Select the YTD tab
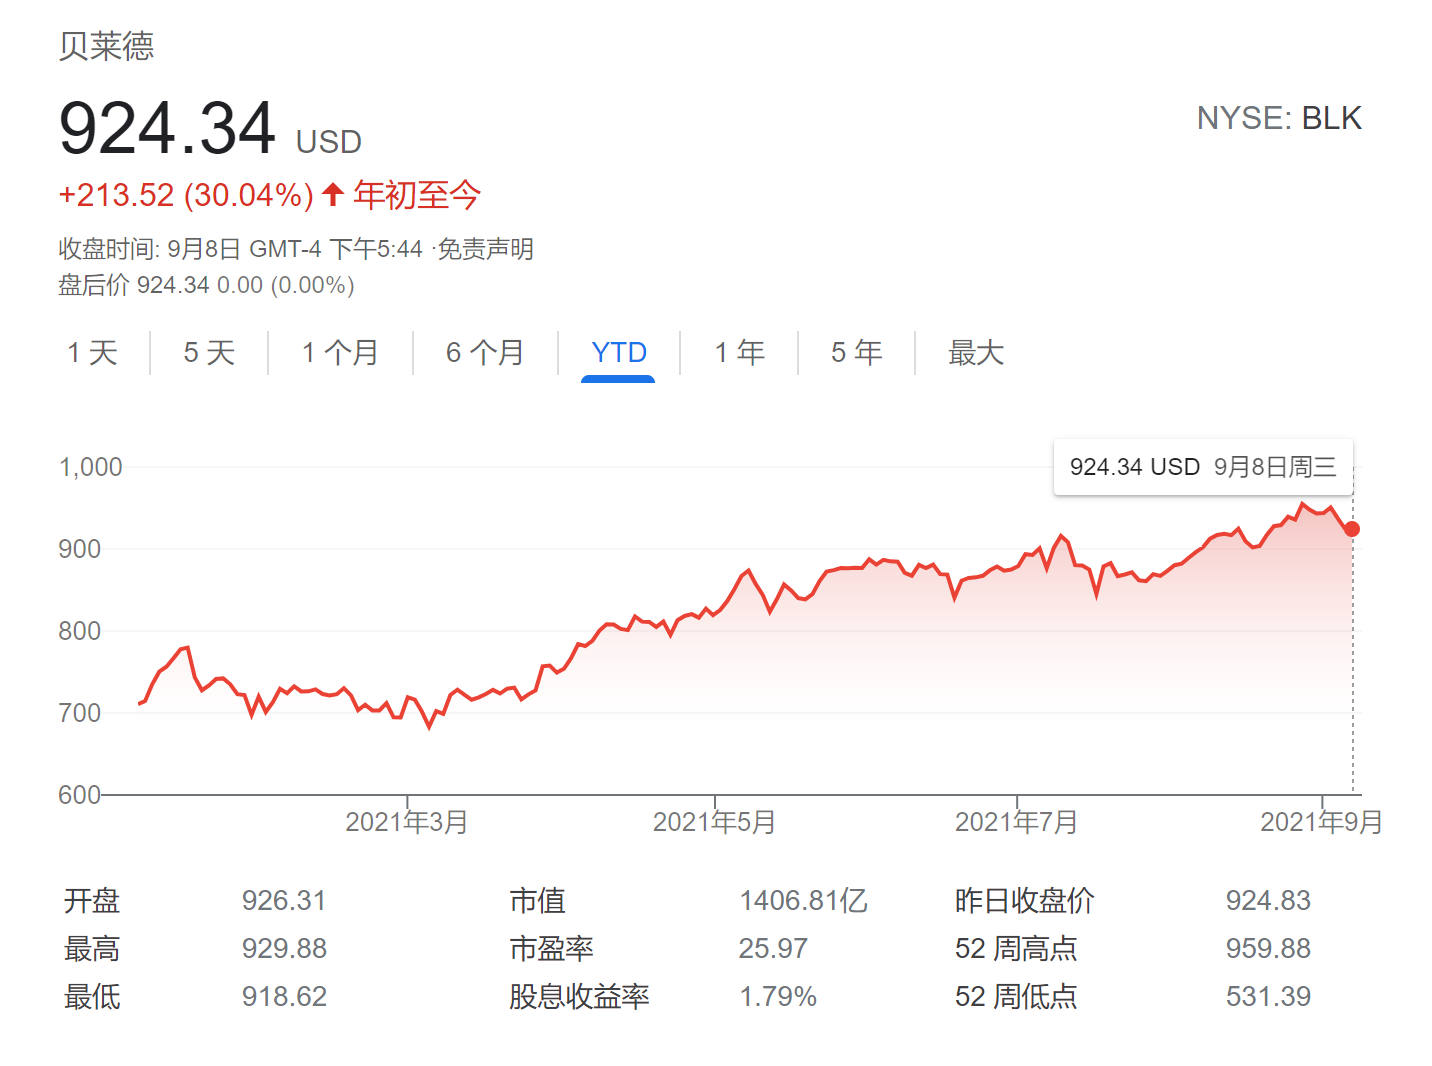This screenshot has height=1066, width=1432. pyautogui.click(x=618, y=353)
